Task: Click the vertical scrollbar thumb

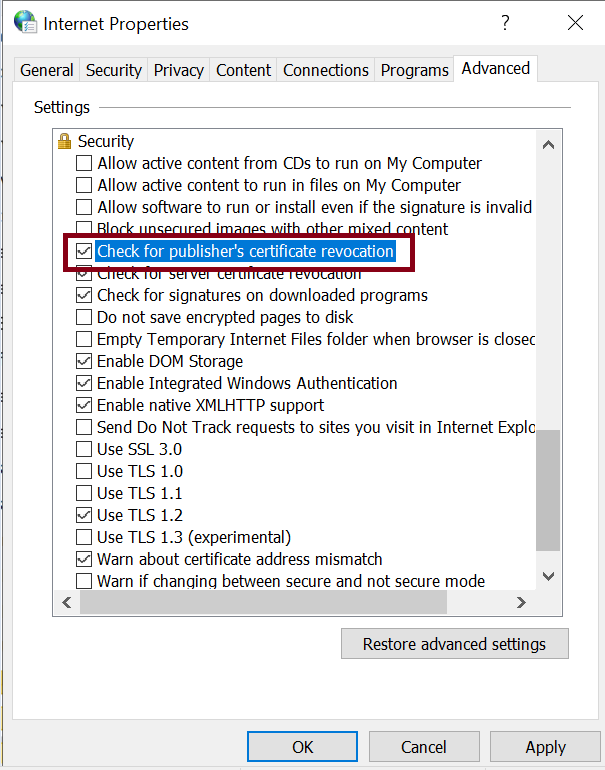Action: pyautogui.click(x=548, y=490)
